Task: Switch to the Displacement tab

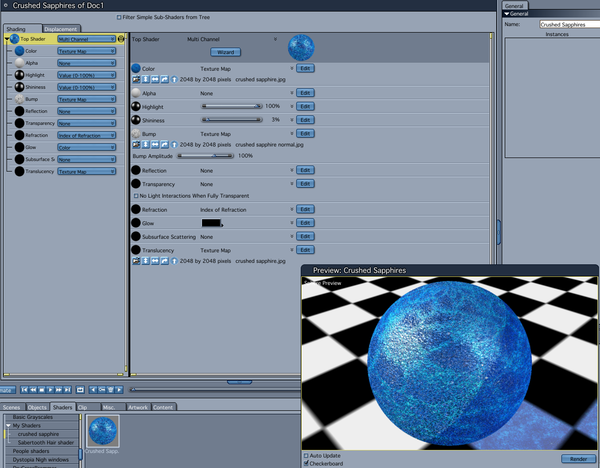Action: [61, 29]
